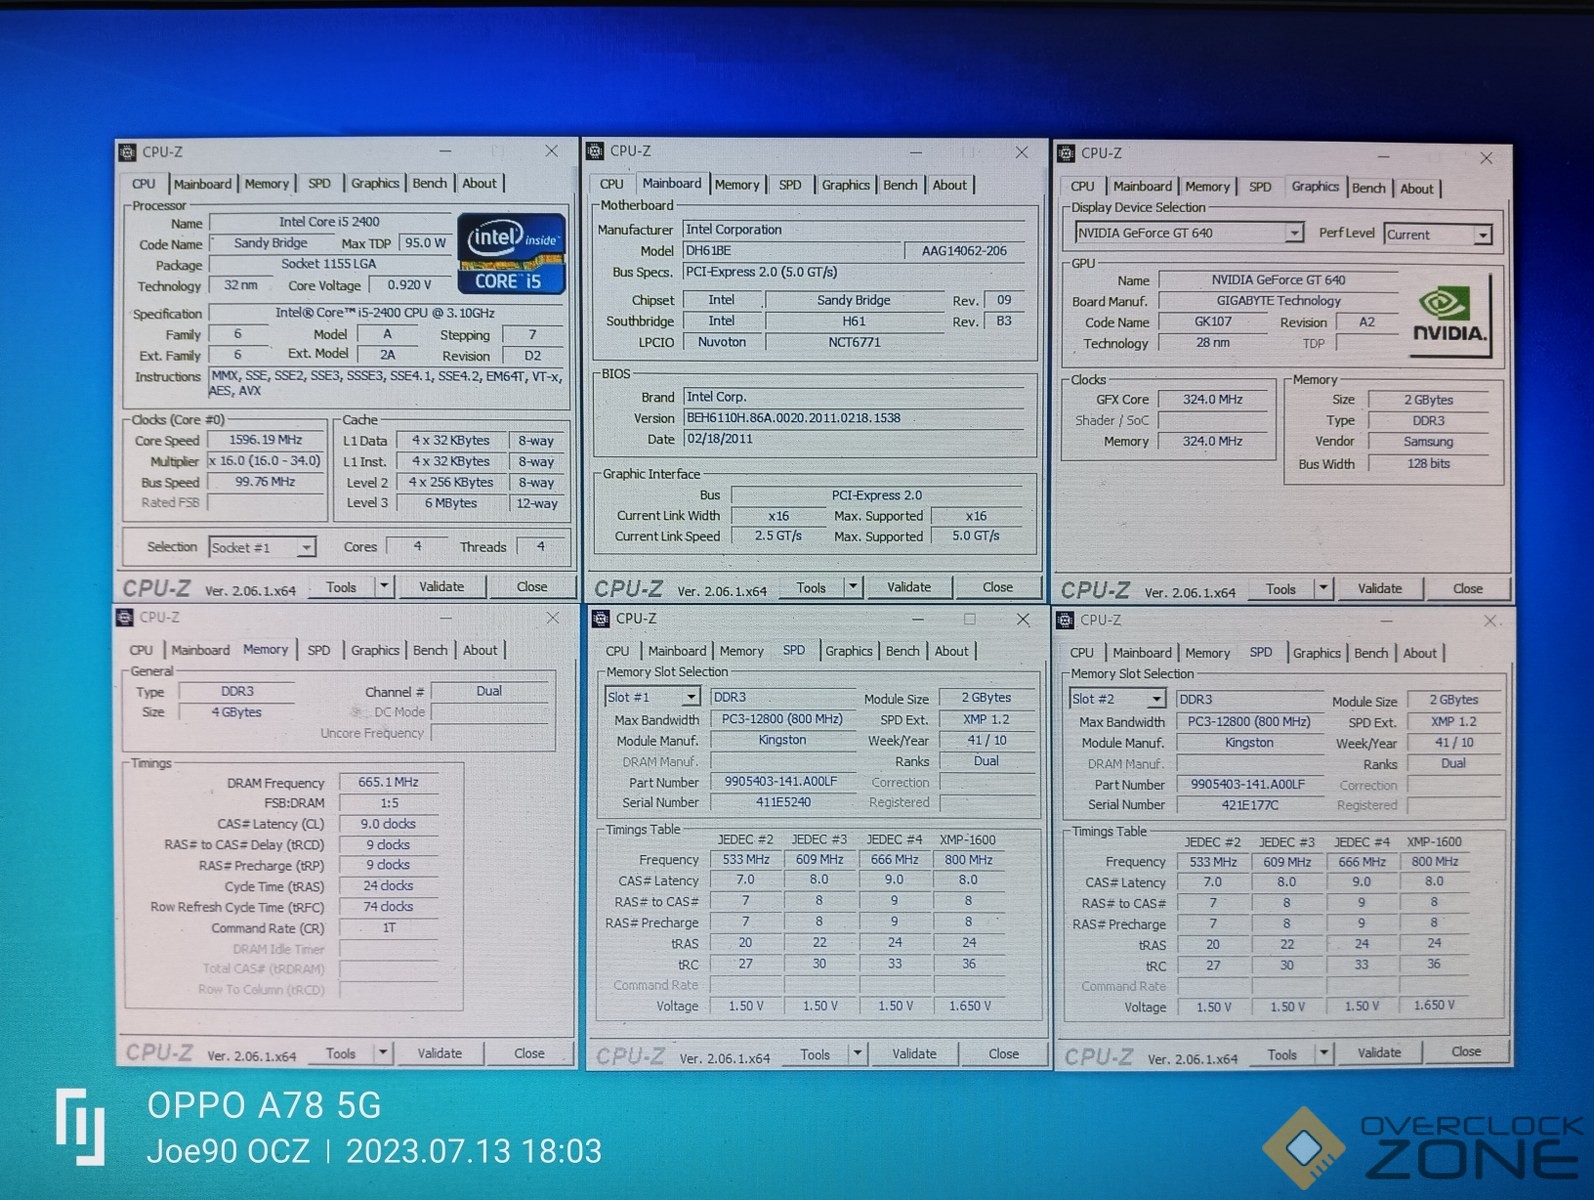This screenshot has height=1200, width=1594.
Task: Click the CPU-Z title icon of the memory Timings window
Action: [x=125, y=617]
